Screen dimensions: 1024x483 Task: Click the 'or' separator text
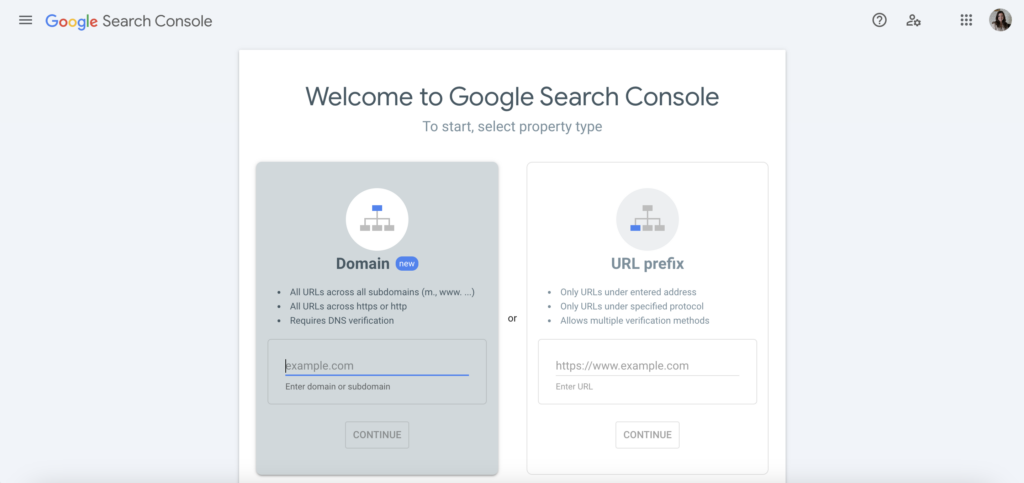512,319
